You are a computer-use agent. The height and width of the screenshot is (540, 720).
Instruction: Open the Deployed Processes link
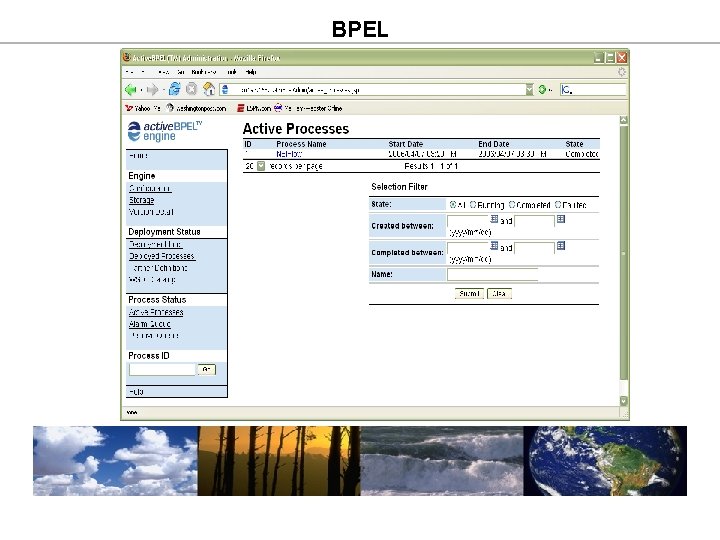(162, 256)
